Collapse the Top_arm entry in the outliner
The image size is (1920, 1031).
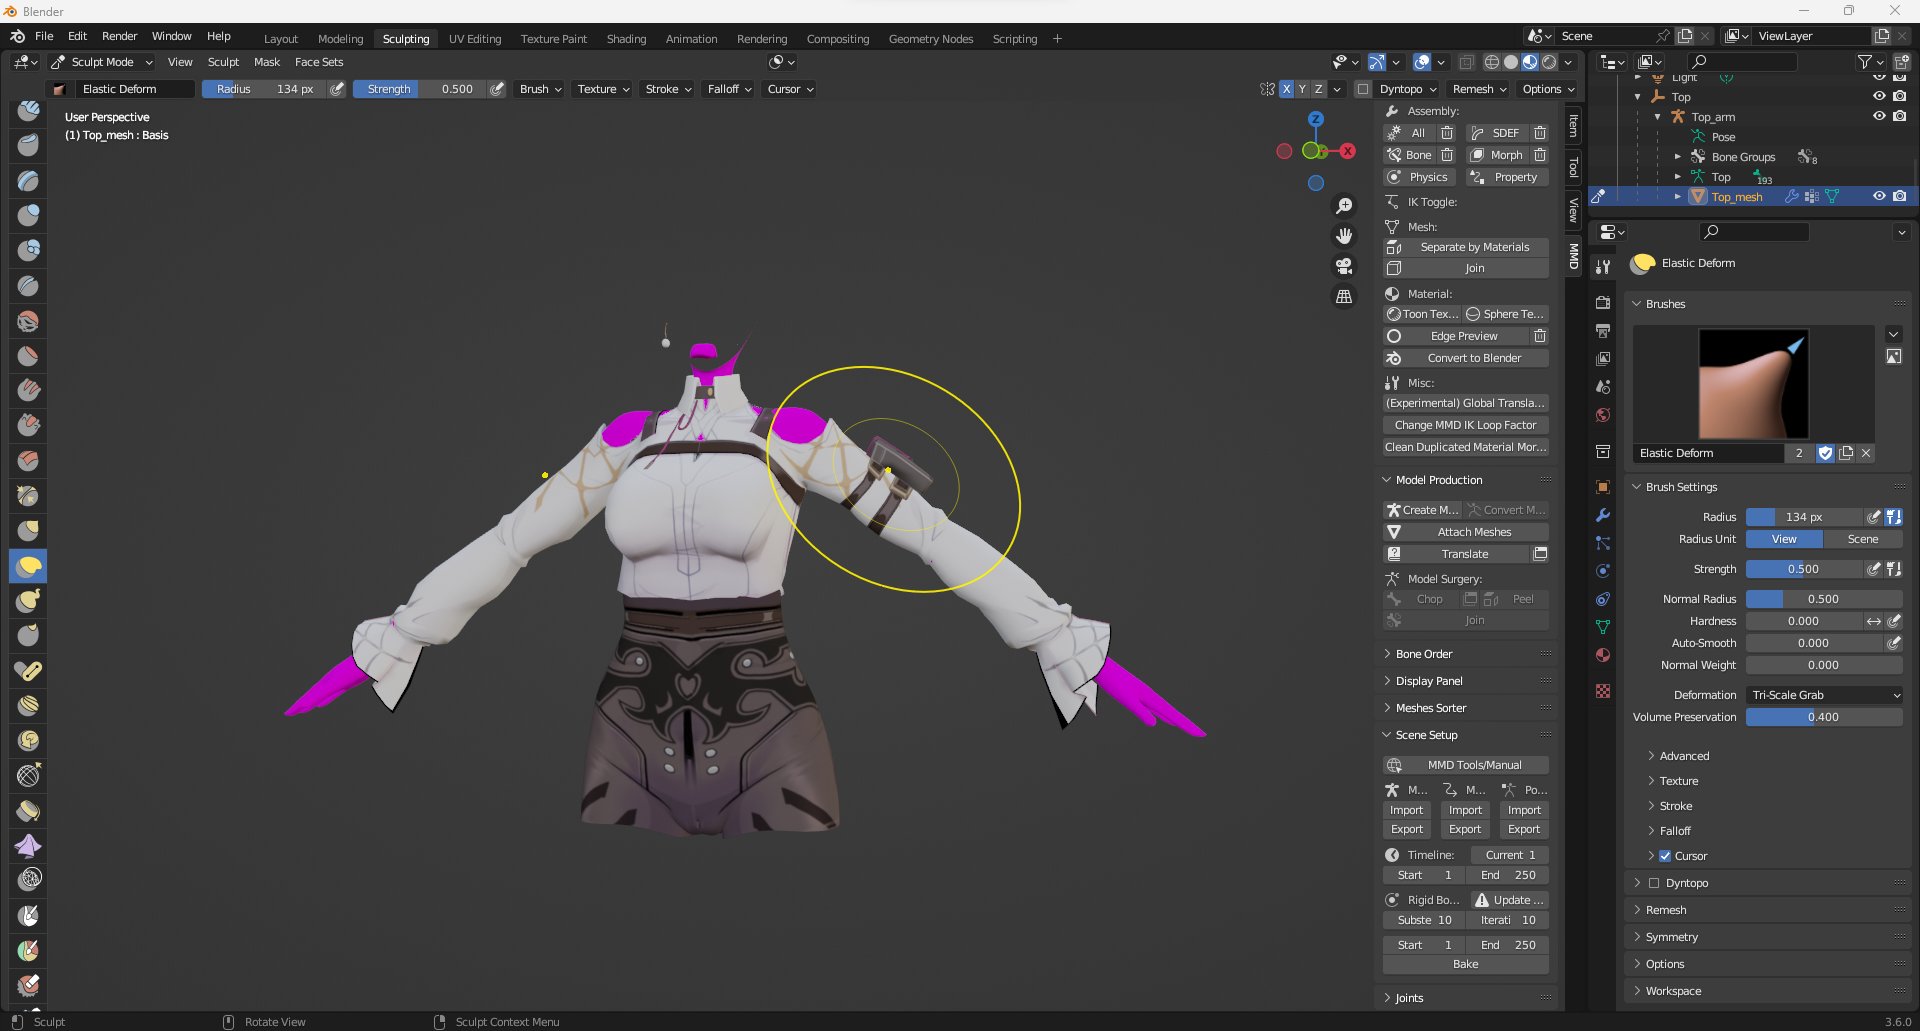point(1658,116)
